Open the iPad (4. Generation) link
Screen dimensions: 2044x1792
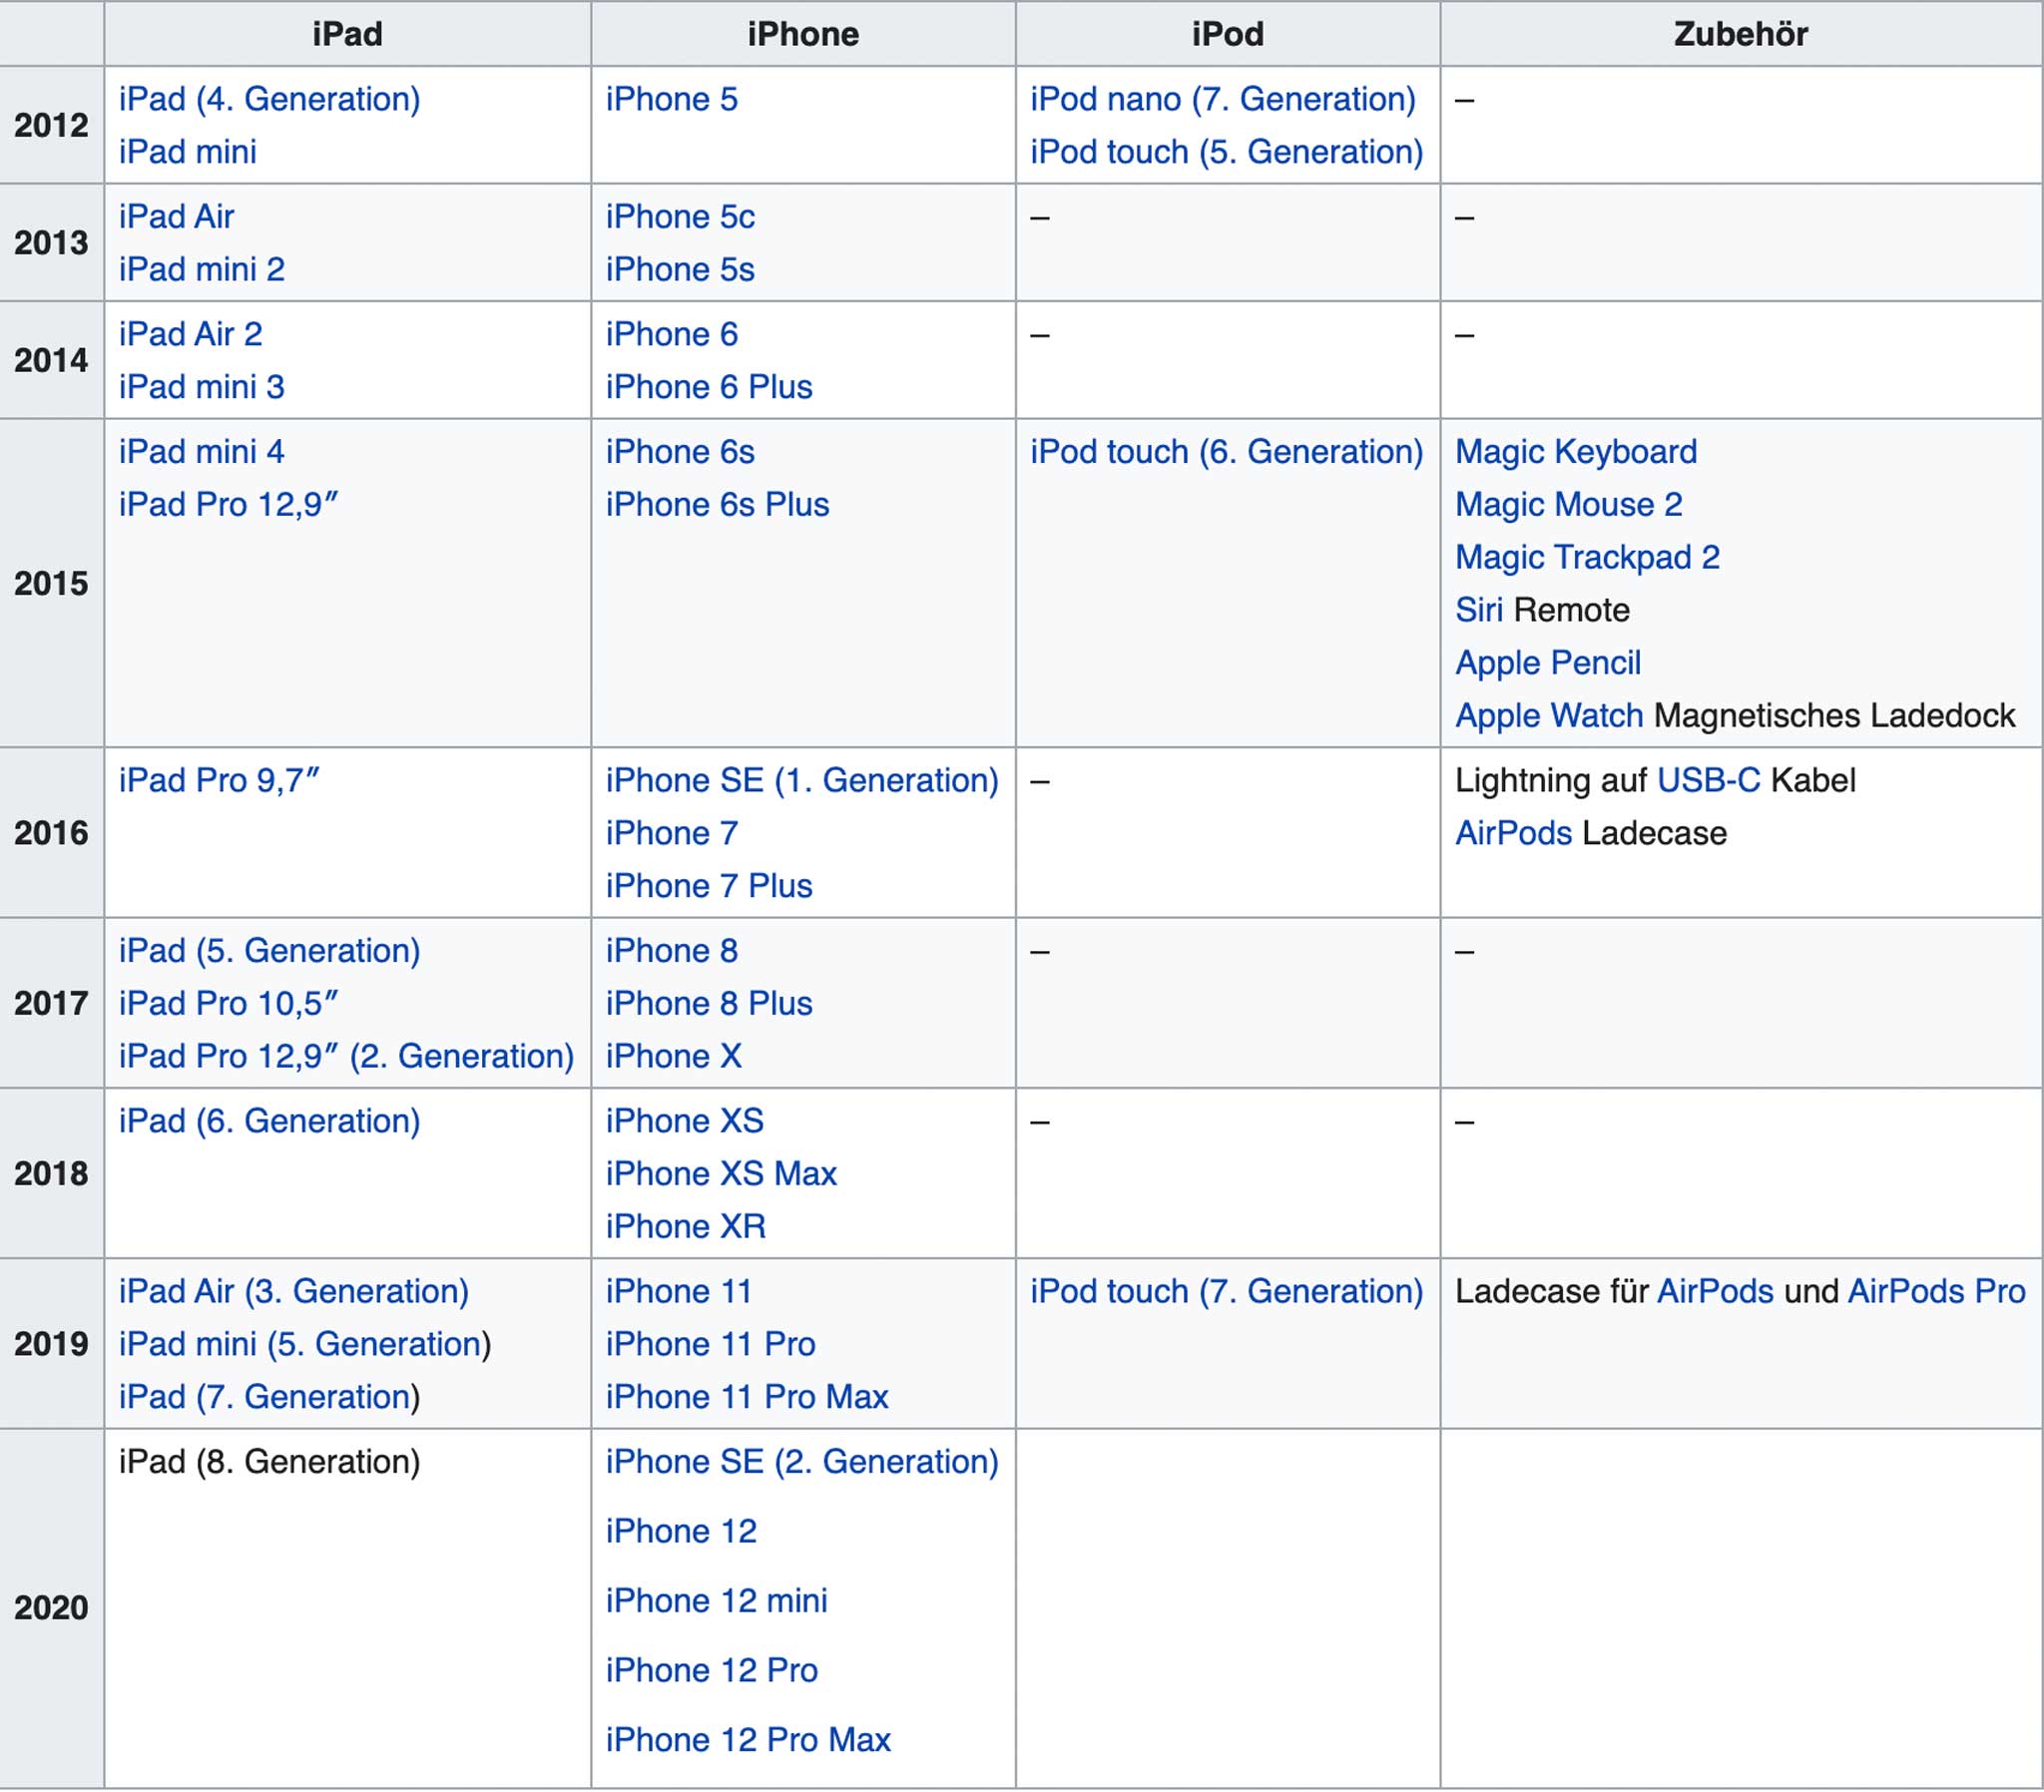(269, 99)
